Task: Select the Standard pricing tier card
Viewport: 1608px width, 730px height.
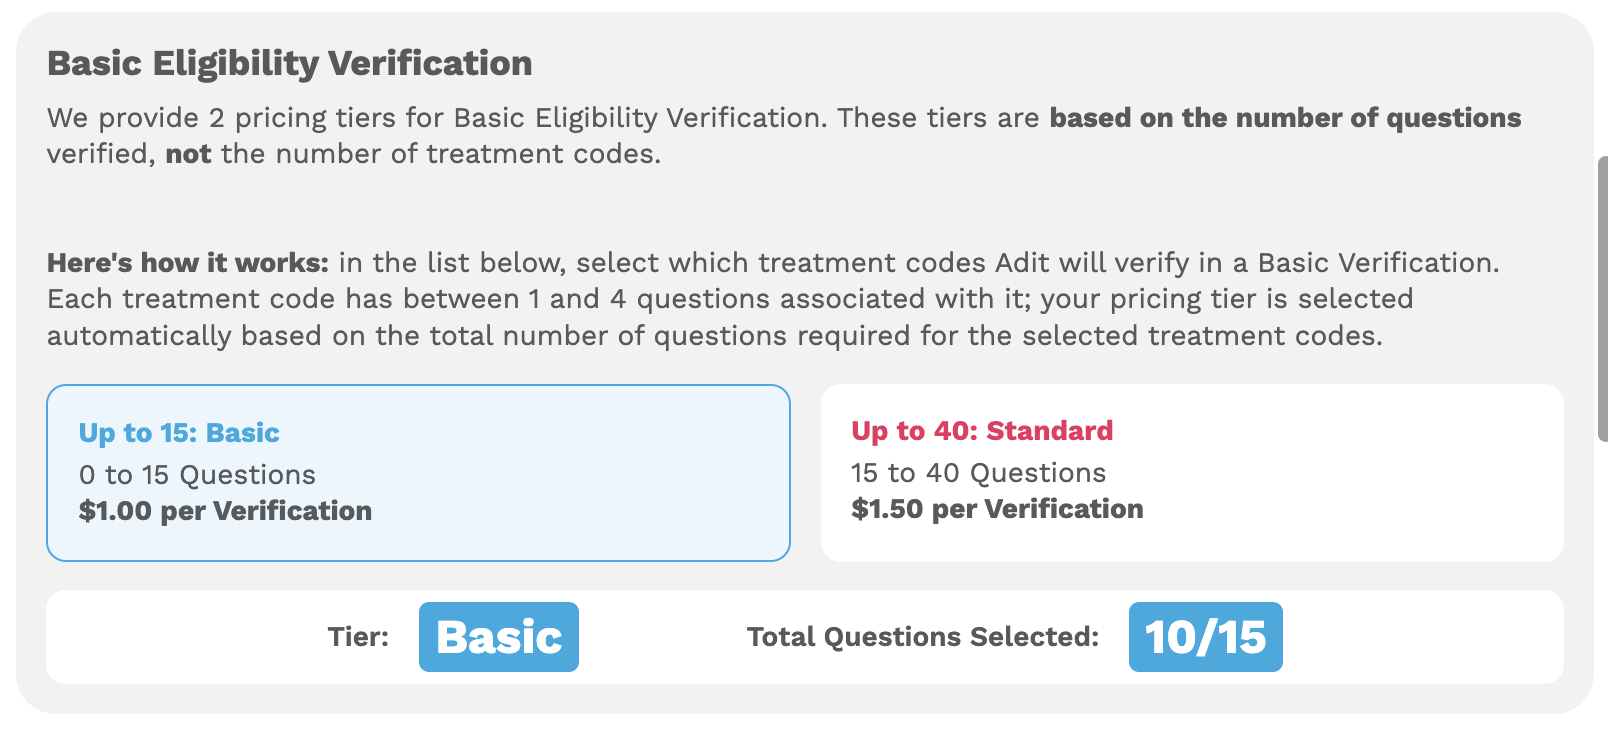Action: click(1193, 470)
